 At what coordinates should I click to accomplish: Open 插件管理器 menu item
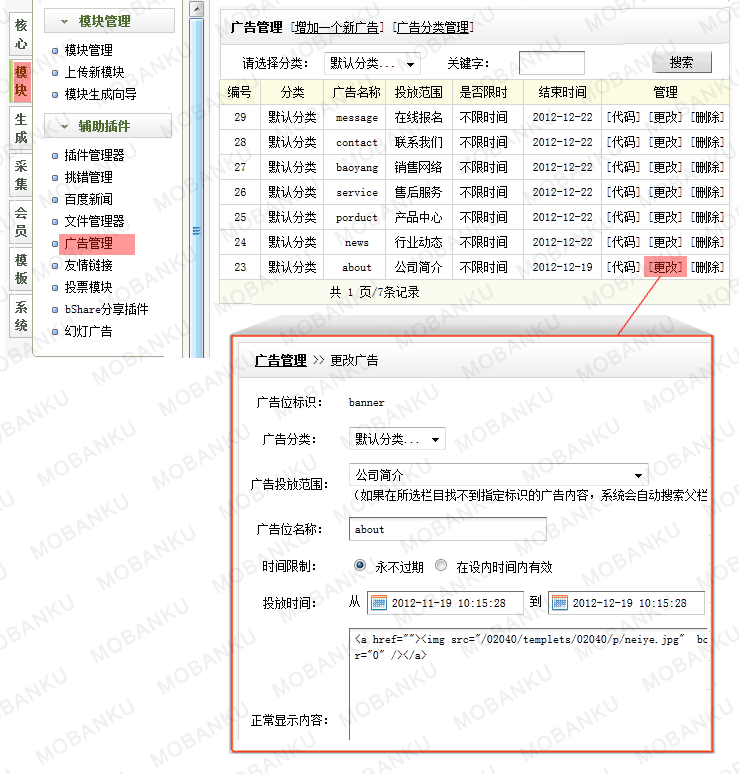[95, 155]
